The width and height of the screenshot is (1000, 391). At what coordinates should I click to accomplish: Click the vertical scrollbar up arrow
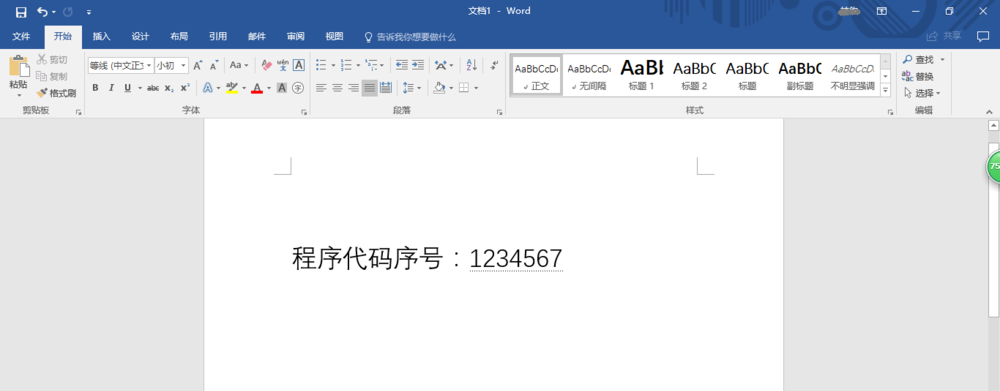[993, 126]
